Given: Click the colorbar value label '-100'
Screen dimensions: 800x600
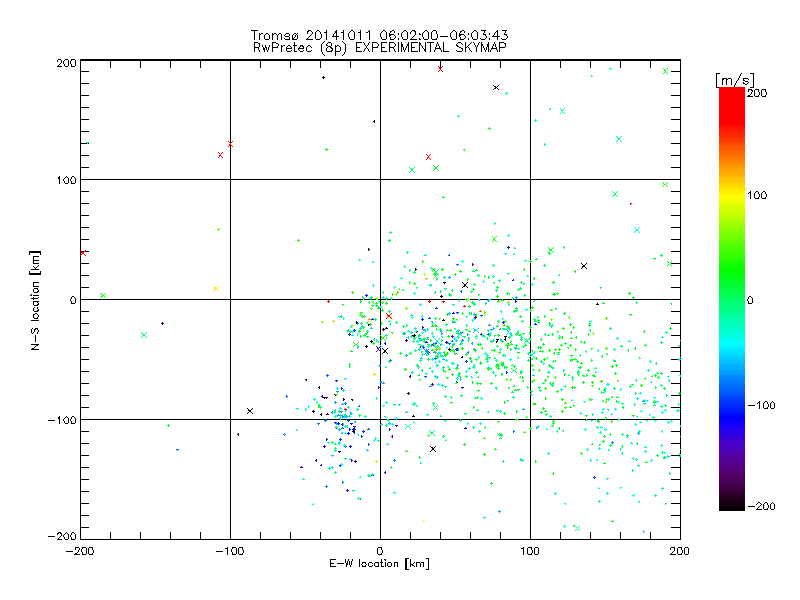Looking at the screenshot, I should point(762,406).
